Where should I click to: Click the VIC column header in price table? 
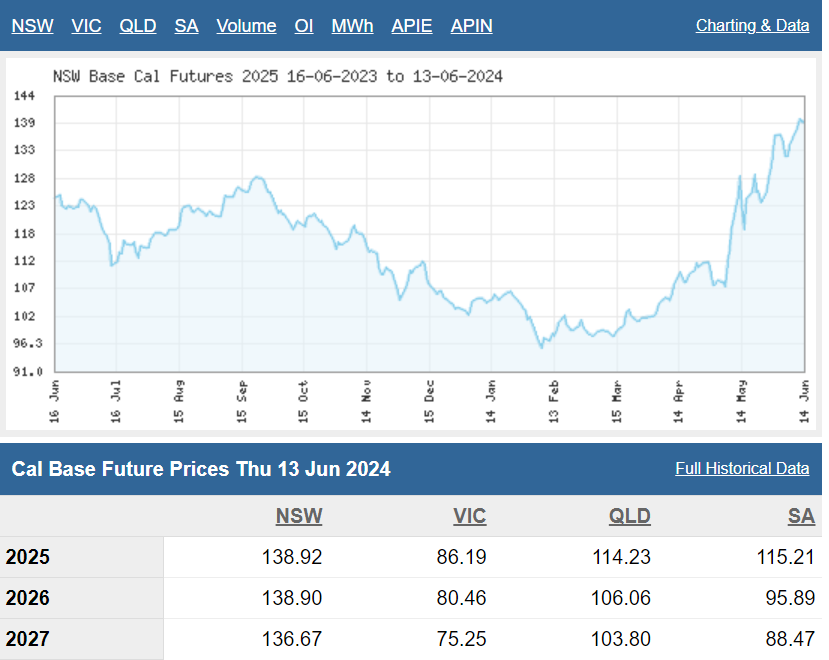(x=469, y=516)
